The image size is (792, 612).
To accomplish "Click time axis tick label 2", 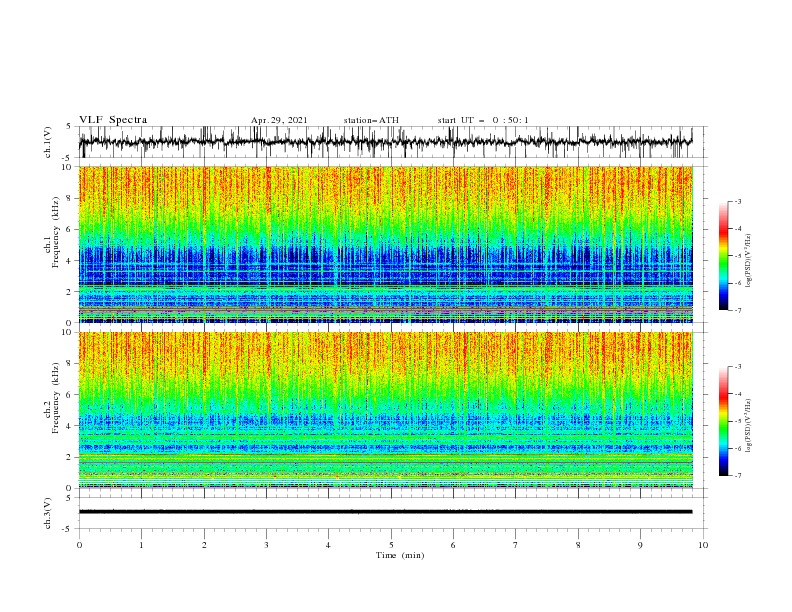I will [204, 545].
